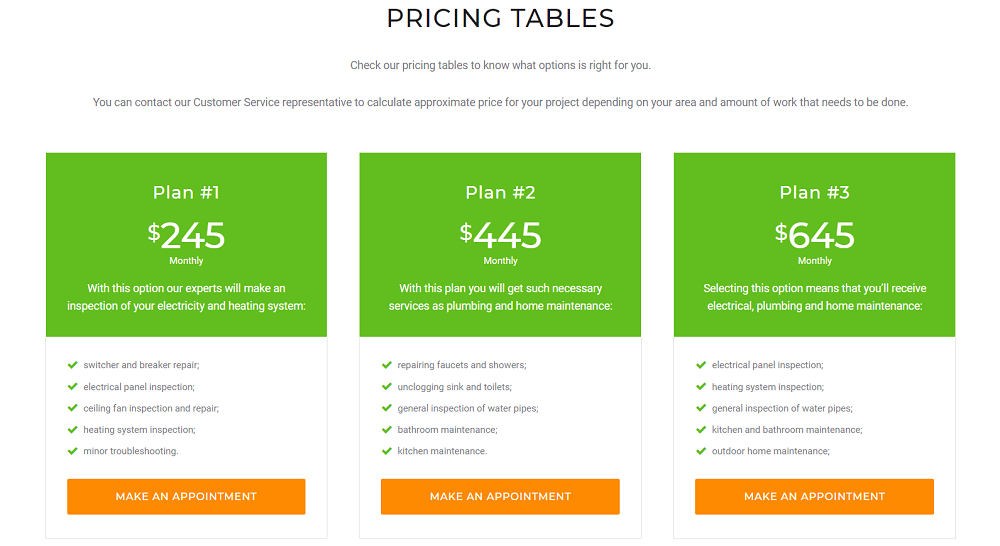This screenshot has width=1000, height=546.
Task: Click the heating system inspection item in Plan #1
Action: pos(139,430)
